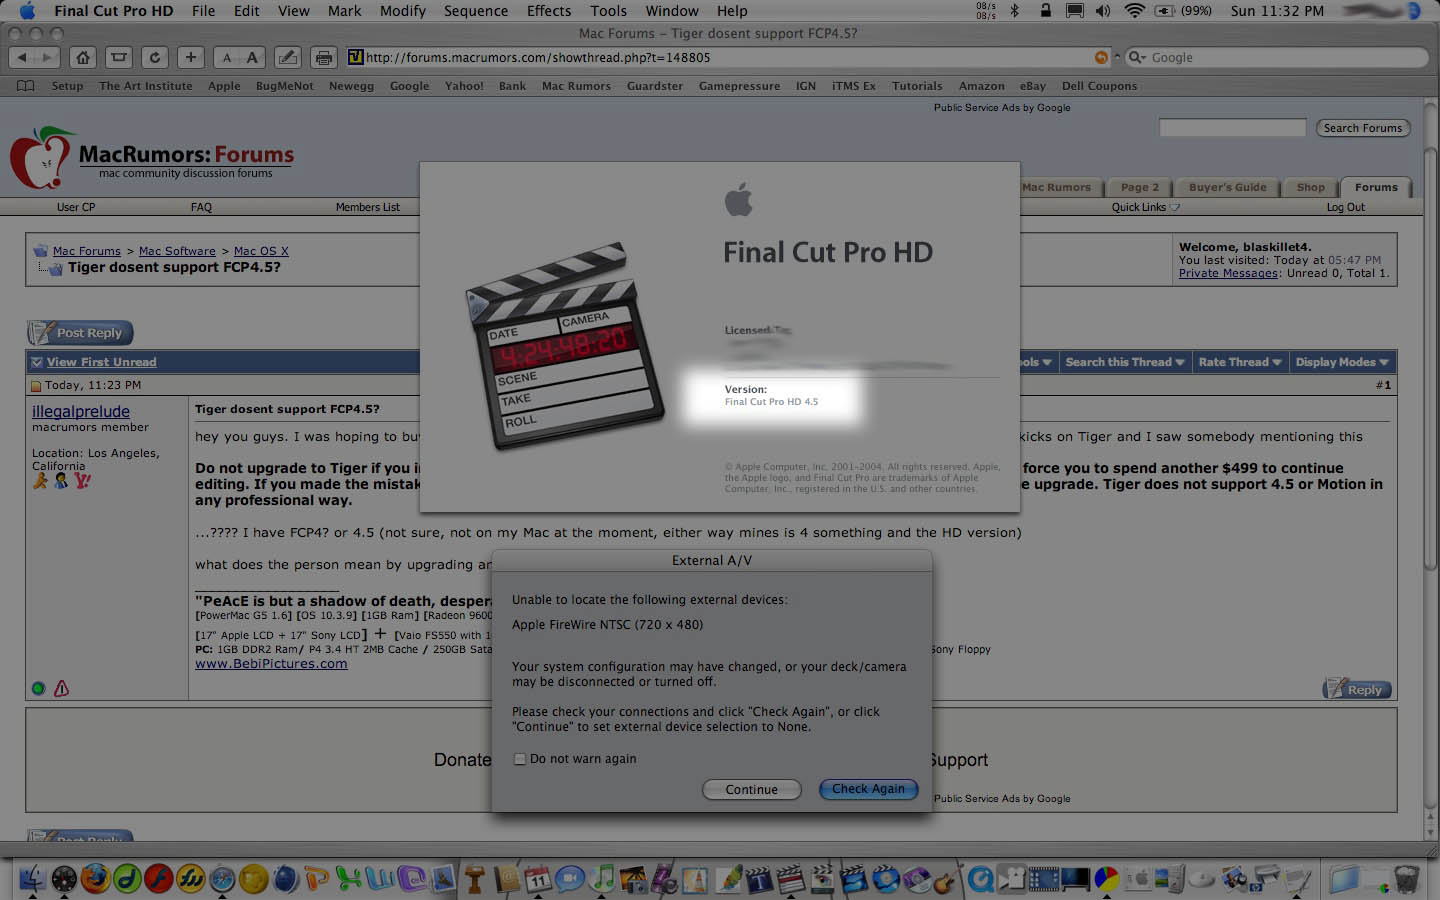The image size is (1440, 900).
Task: Open the Newegg bookmark in bookmarks bar
Action: coord(351,86)
